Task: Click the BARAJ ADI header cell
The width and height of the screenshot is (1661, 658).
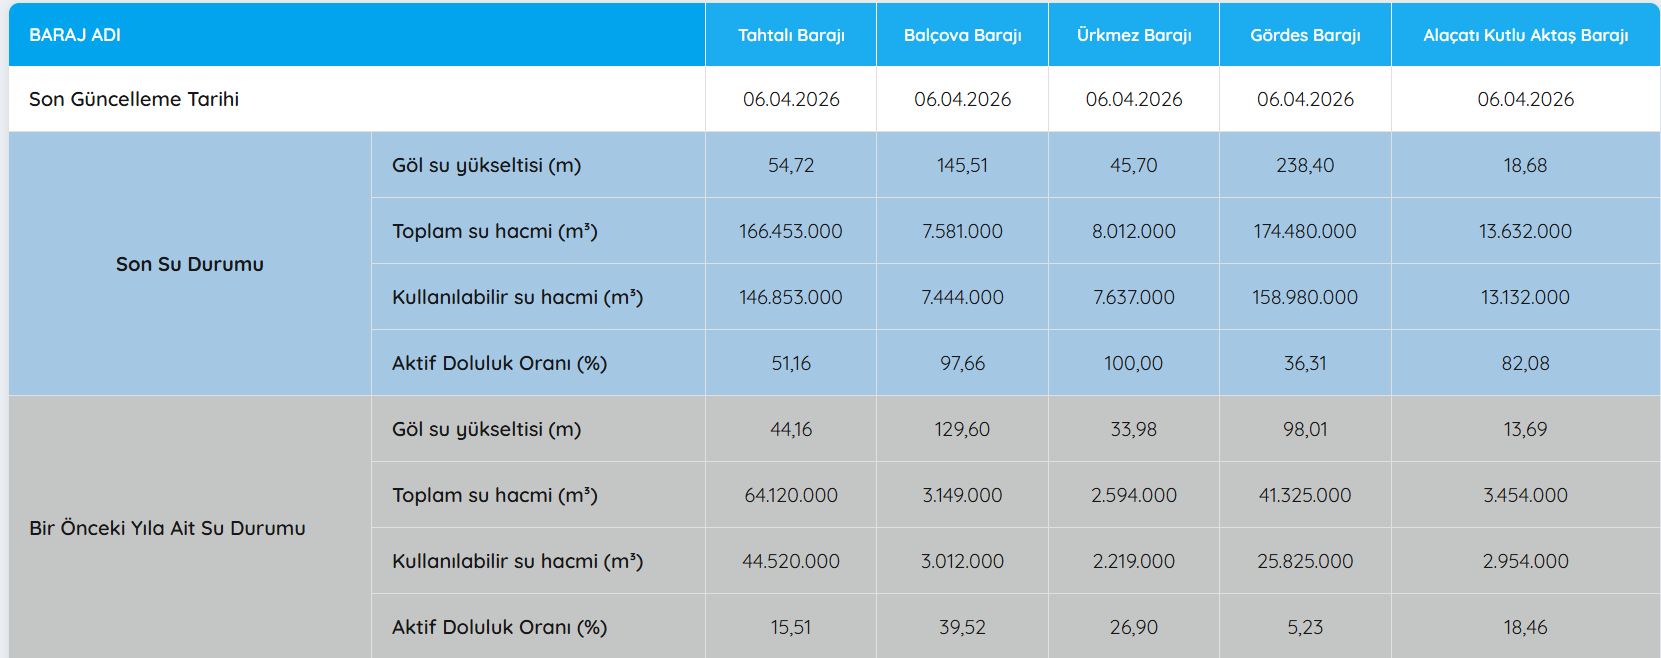Action: click(75, 35)
